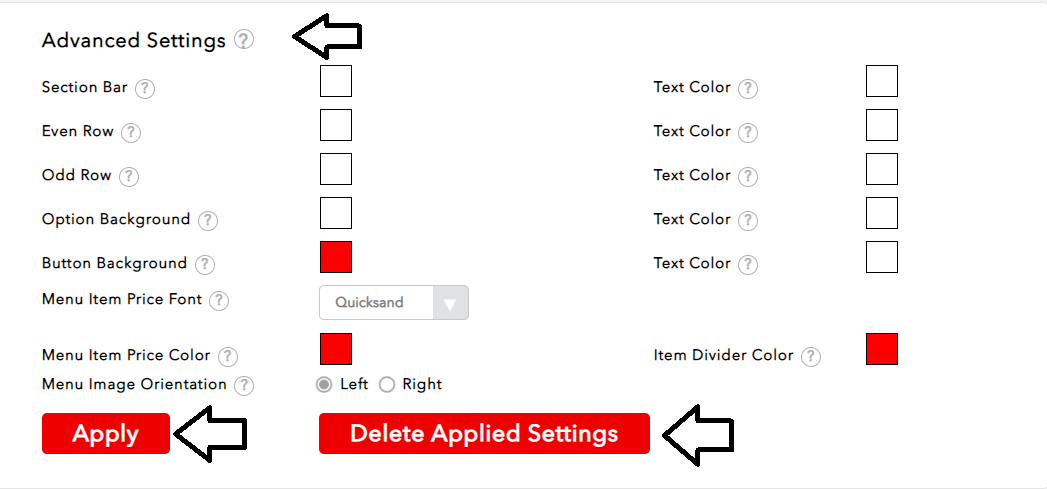Select Left menu image orientation
The height and width of the screenshot is (489, 1047).
(324, 384)
